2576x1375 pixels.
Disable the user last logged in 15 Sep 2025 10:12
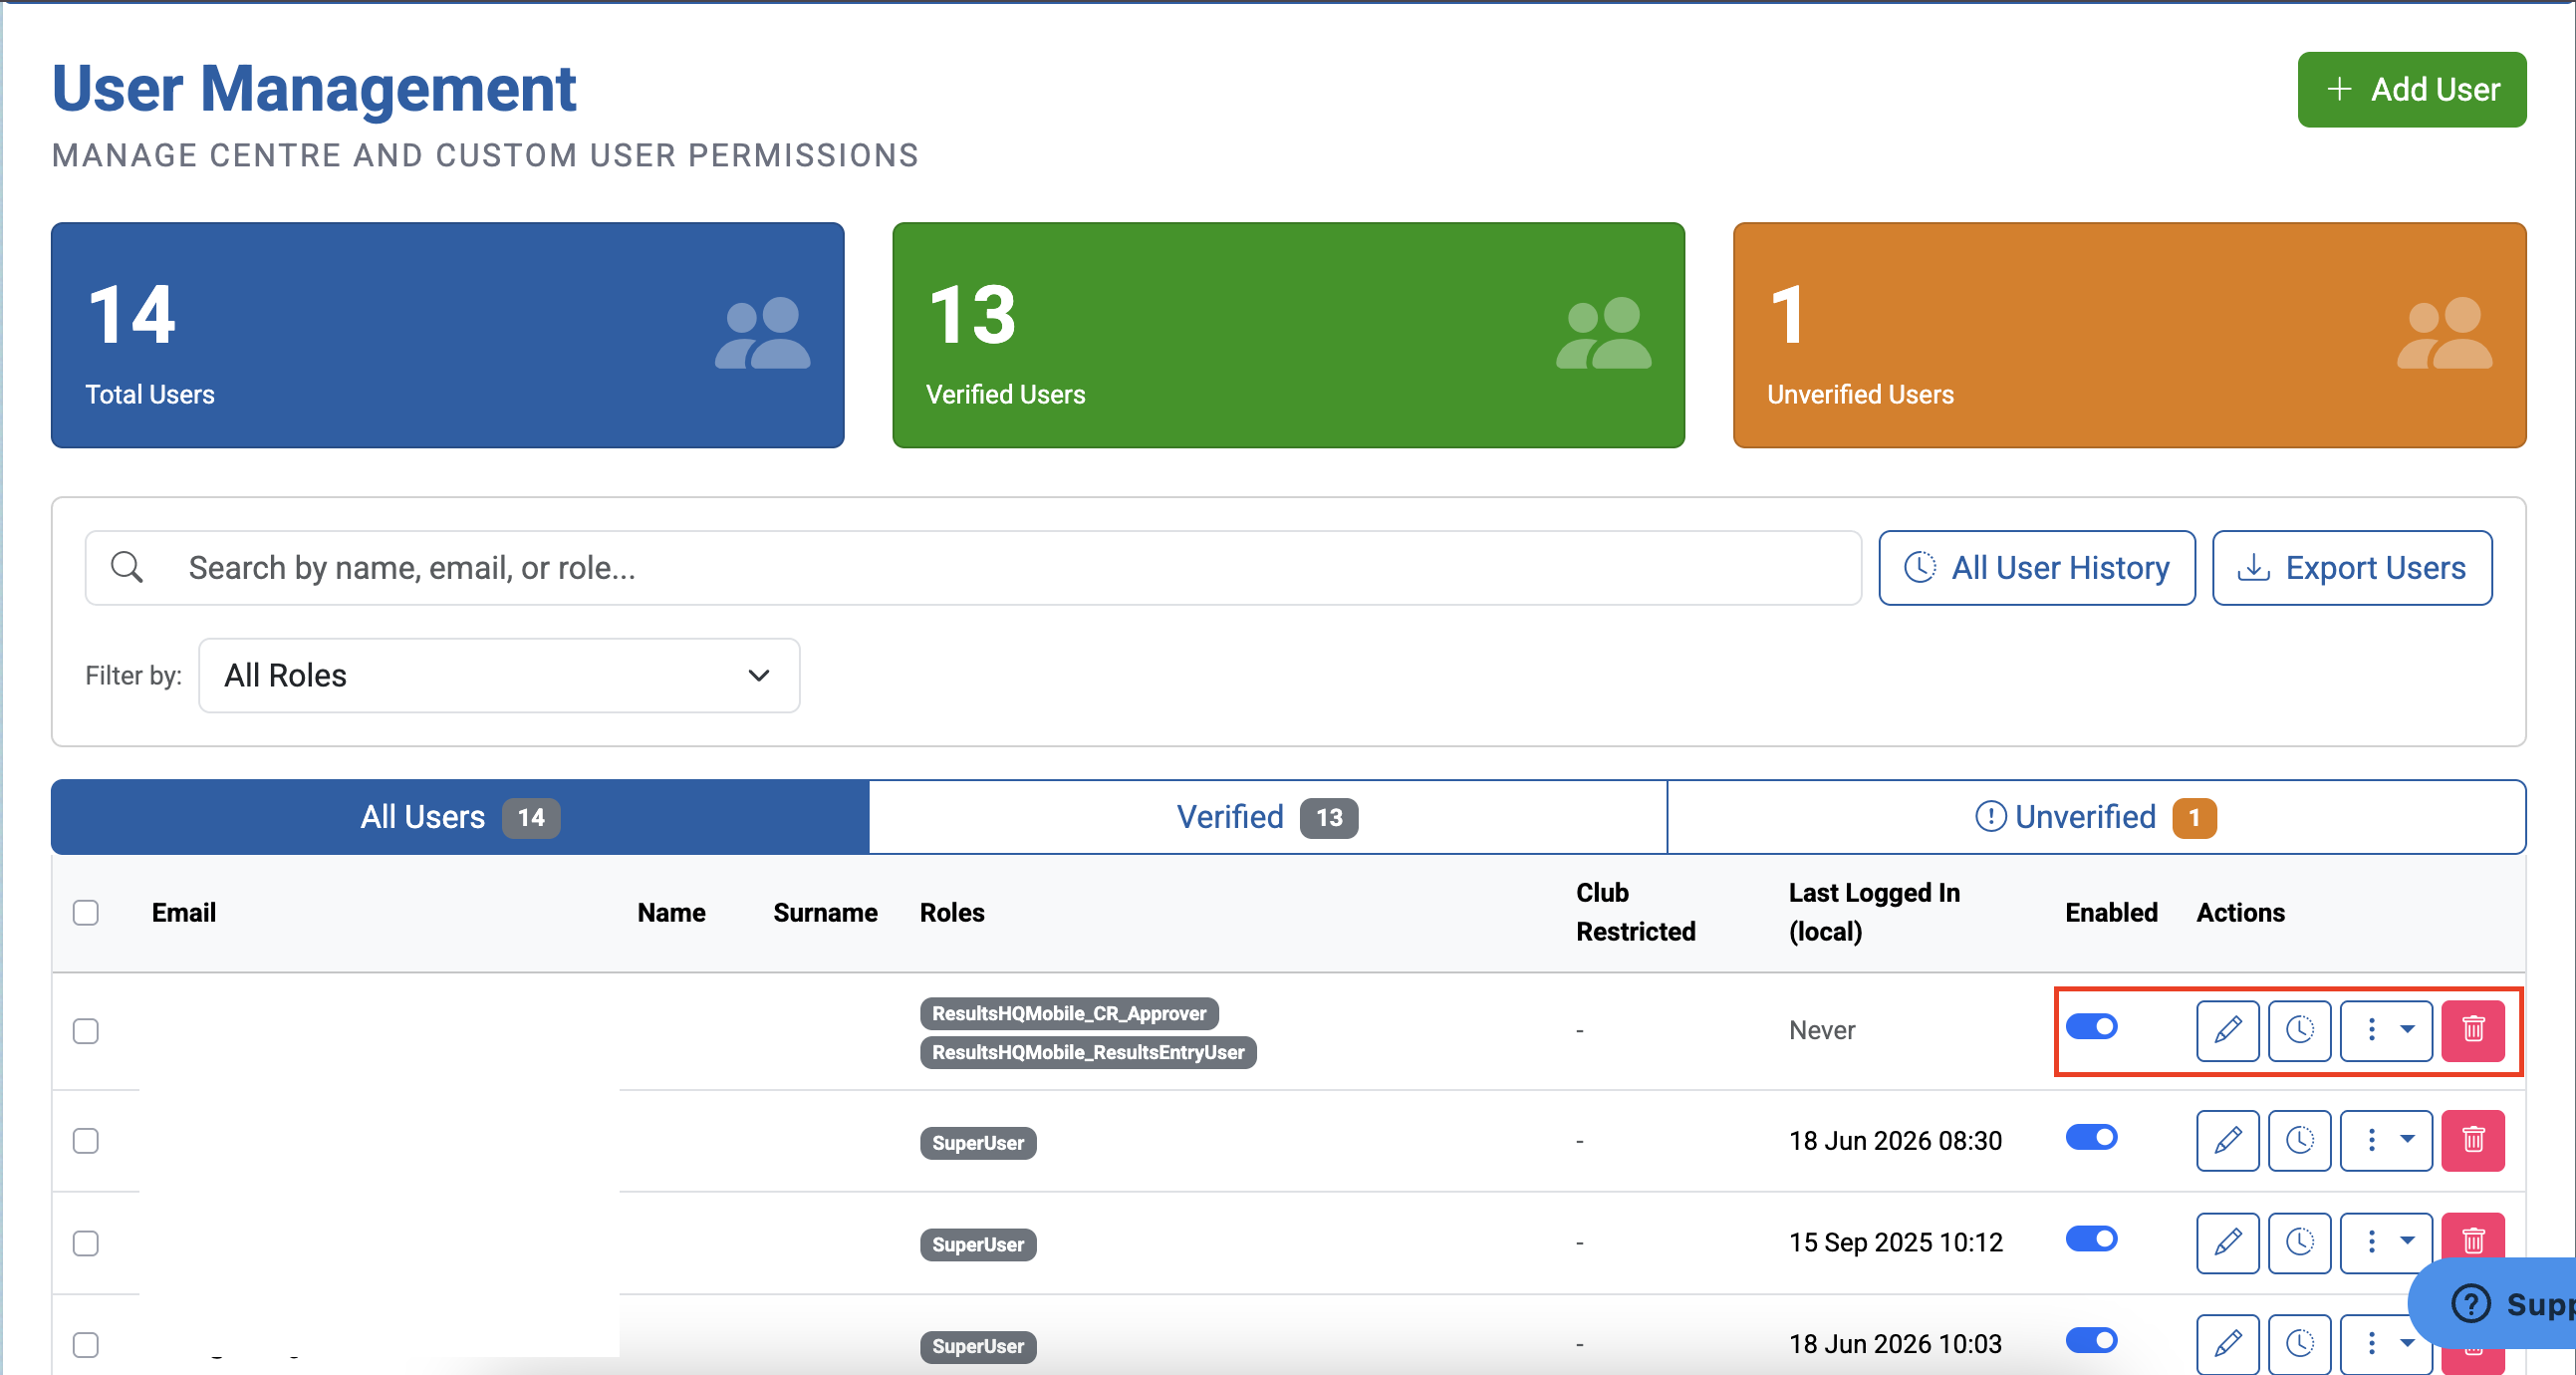(x=2091, y=1239)
